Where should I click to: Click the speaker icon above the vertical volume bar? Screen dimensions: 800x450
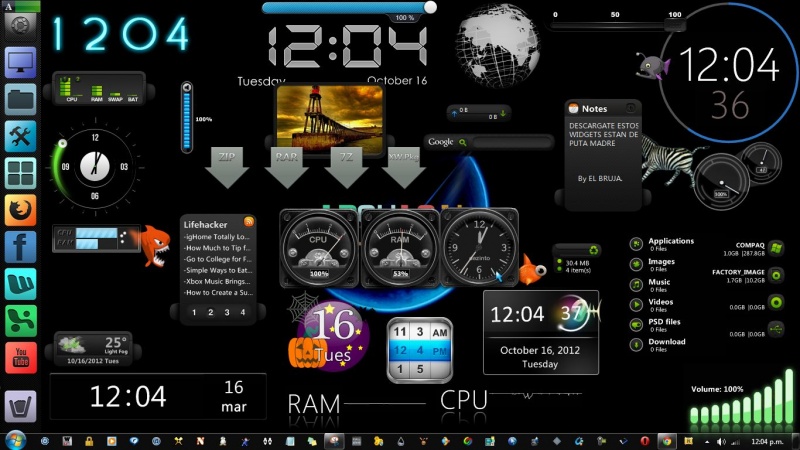[187, 88]
